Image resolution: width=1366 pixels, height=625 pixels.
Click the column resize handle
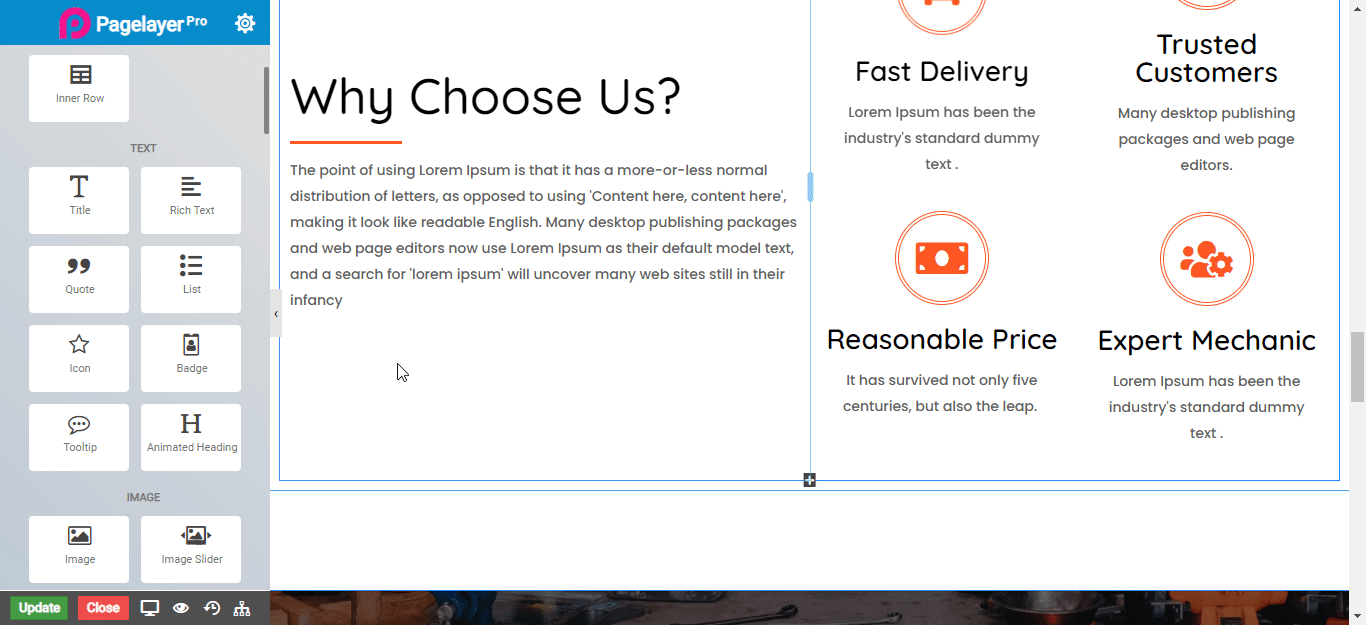point(810,187)
